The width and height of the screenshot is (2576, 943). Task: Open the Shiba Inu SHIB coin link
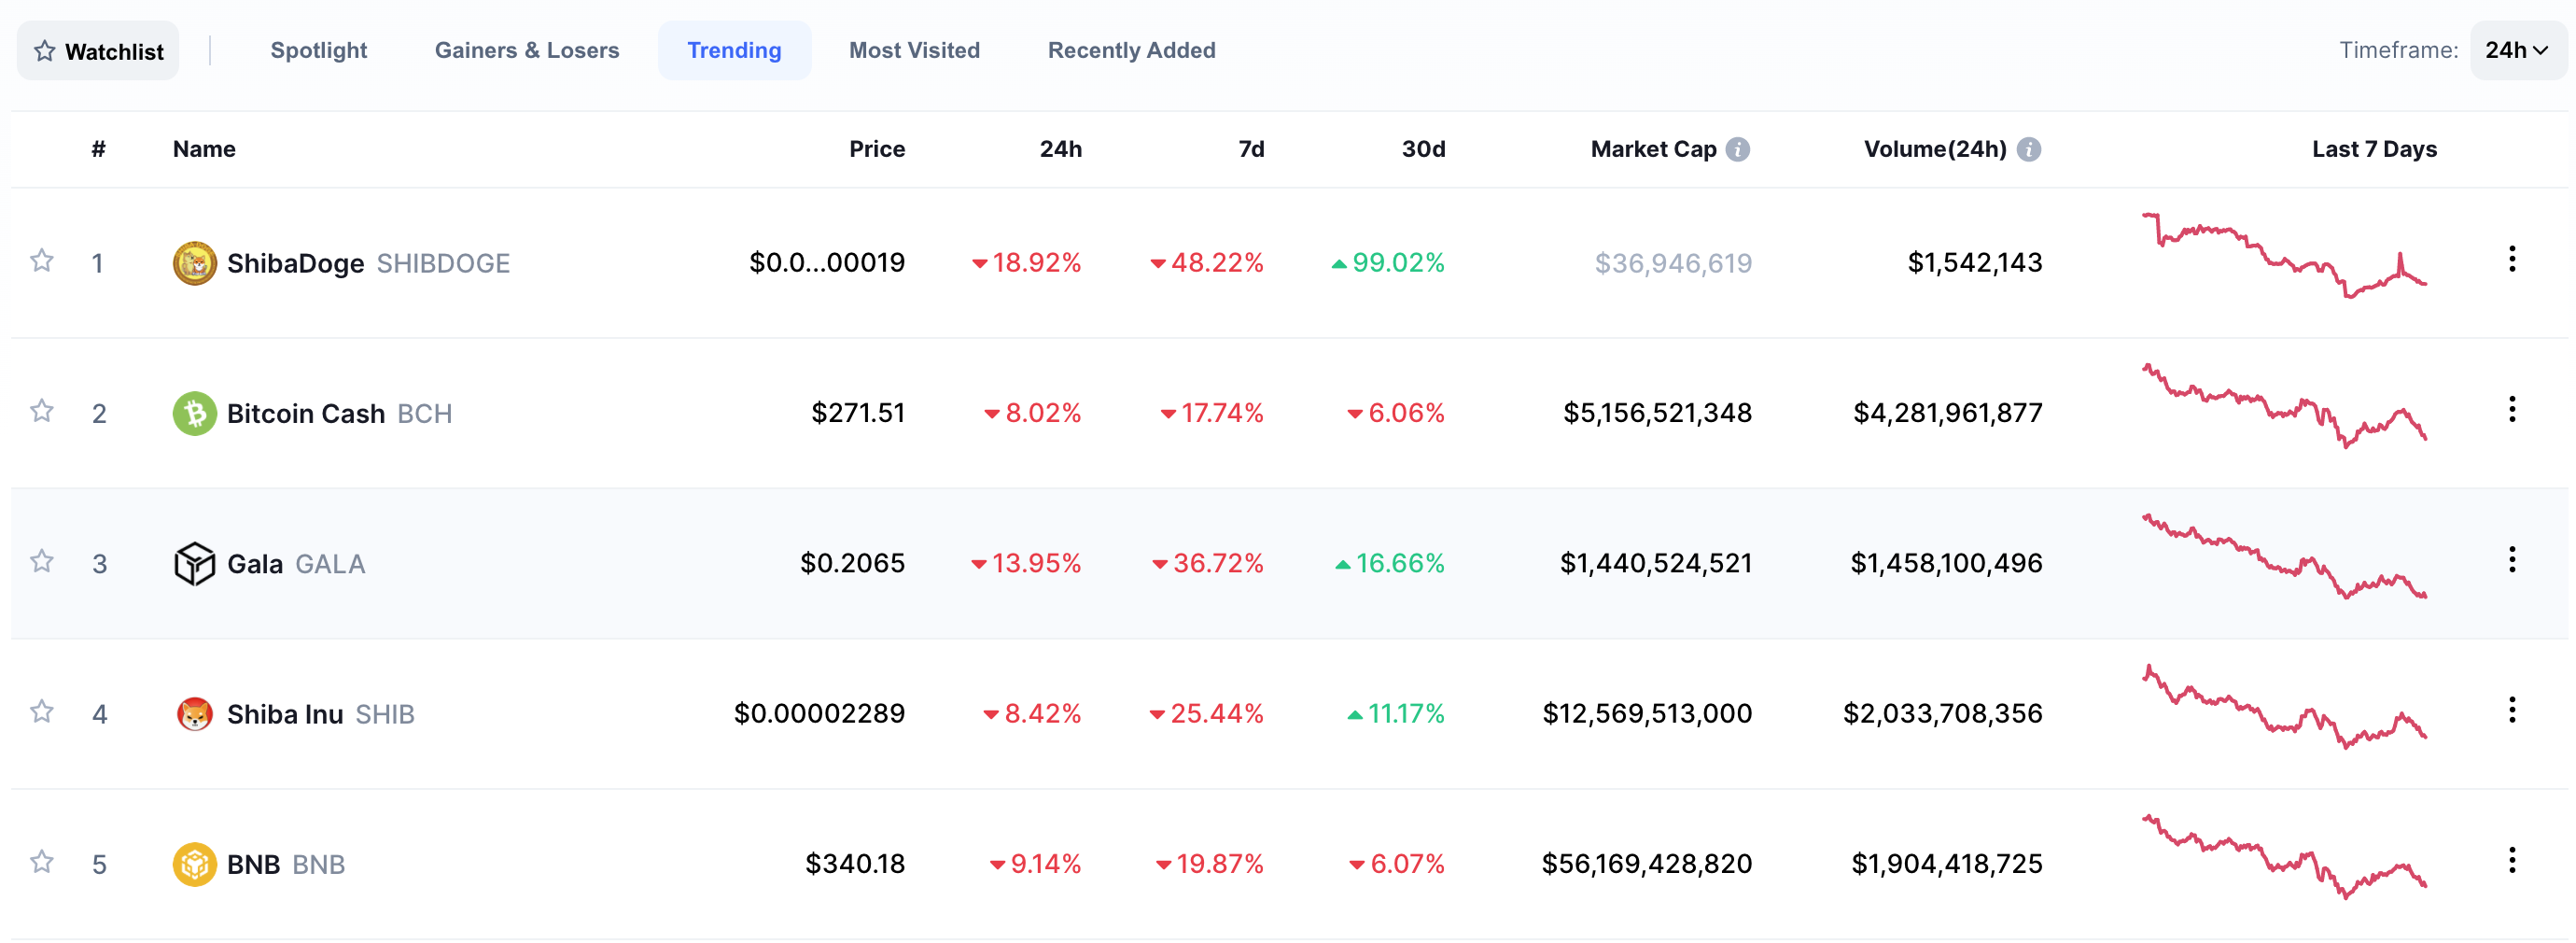click(x=320, y=714)
